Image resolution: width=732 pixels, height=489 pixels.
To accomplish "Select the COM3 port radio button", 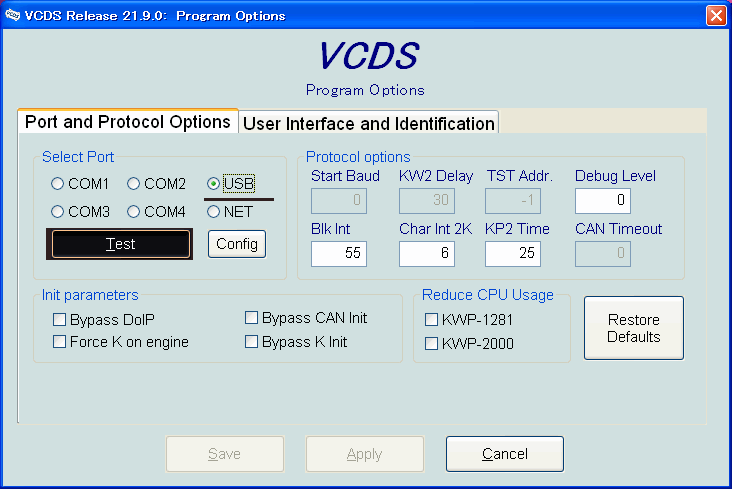I will tap(57, 212).
